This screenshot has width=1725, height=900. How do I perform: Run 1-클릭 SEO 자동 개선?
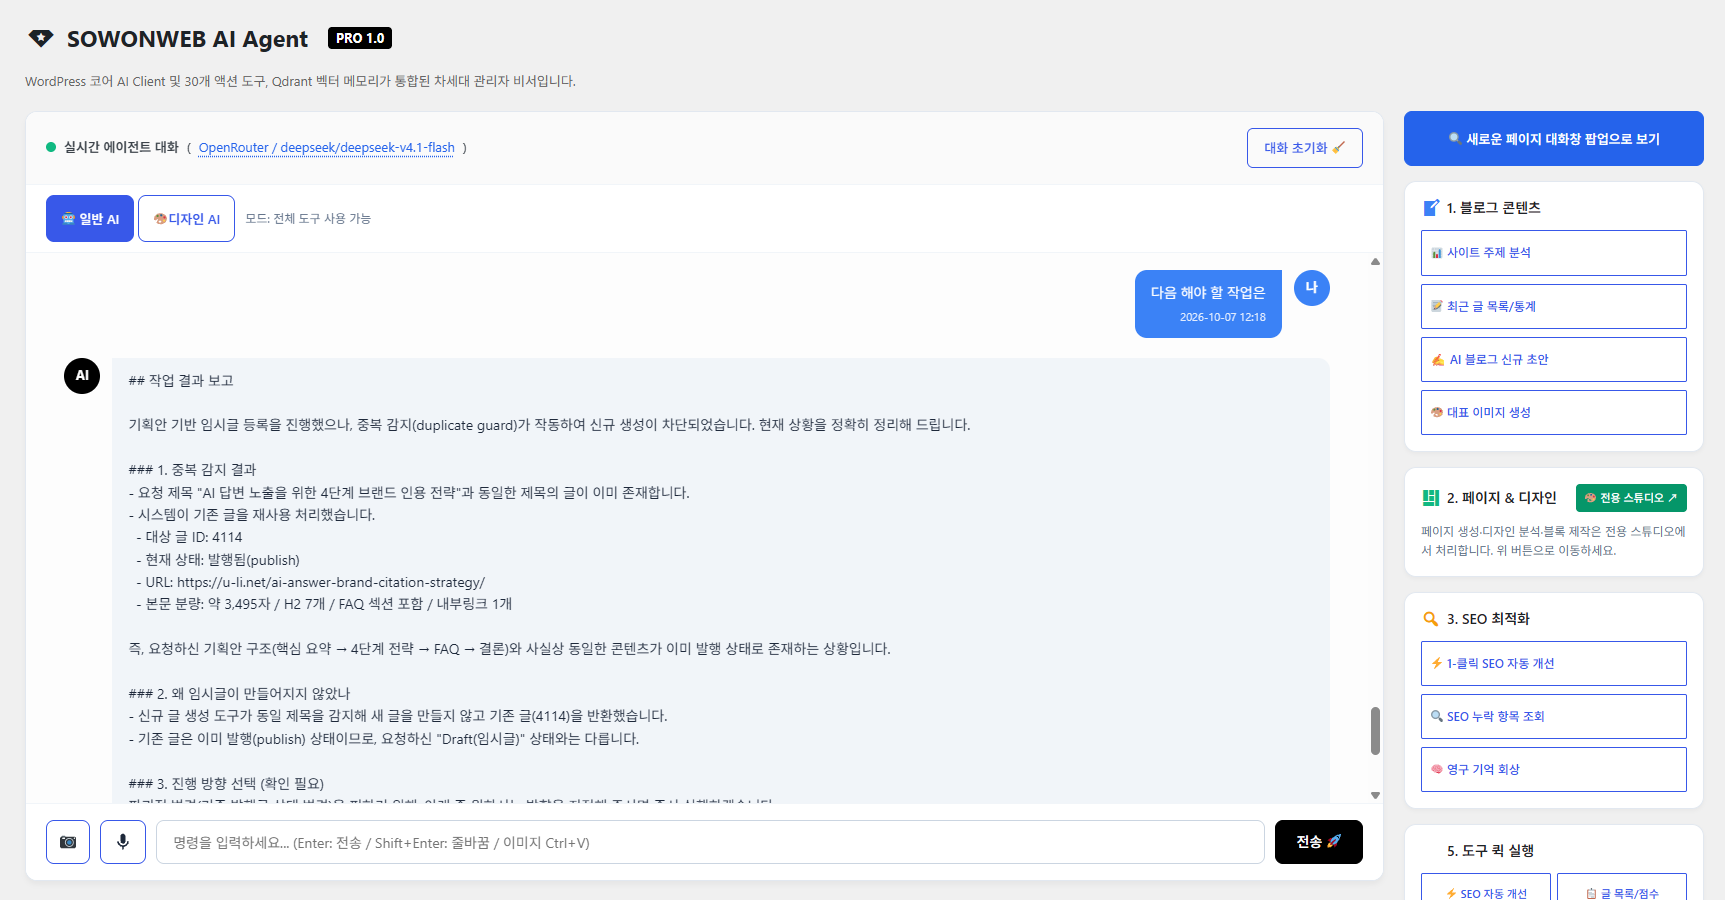point(1554,663)
